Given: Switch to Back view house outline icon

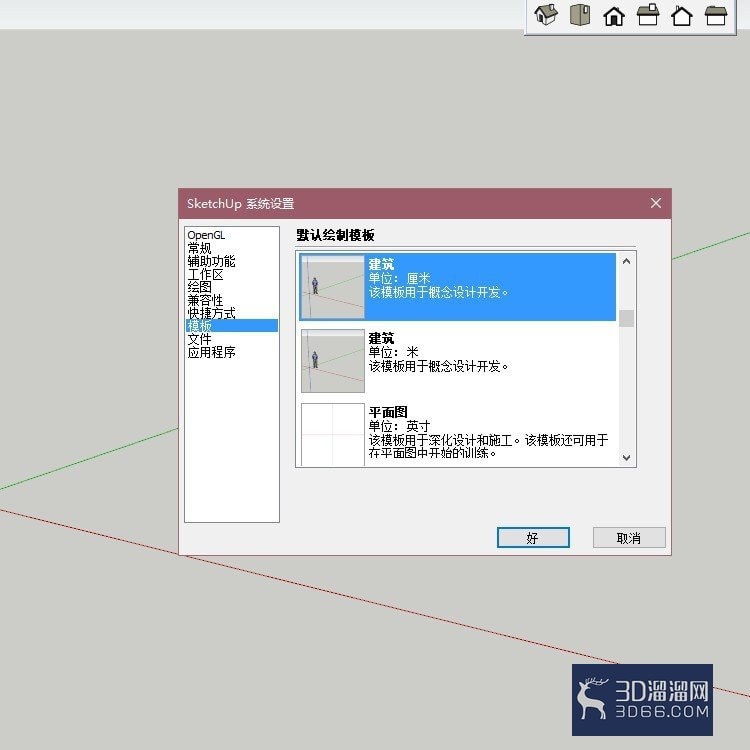Looking at the screenshot, I should tap(682, 15).
